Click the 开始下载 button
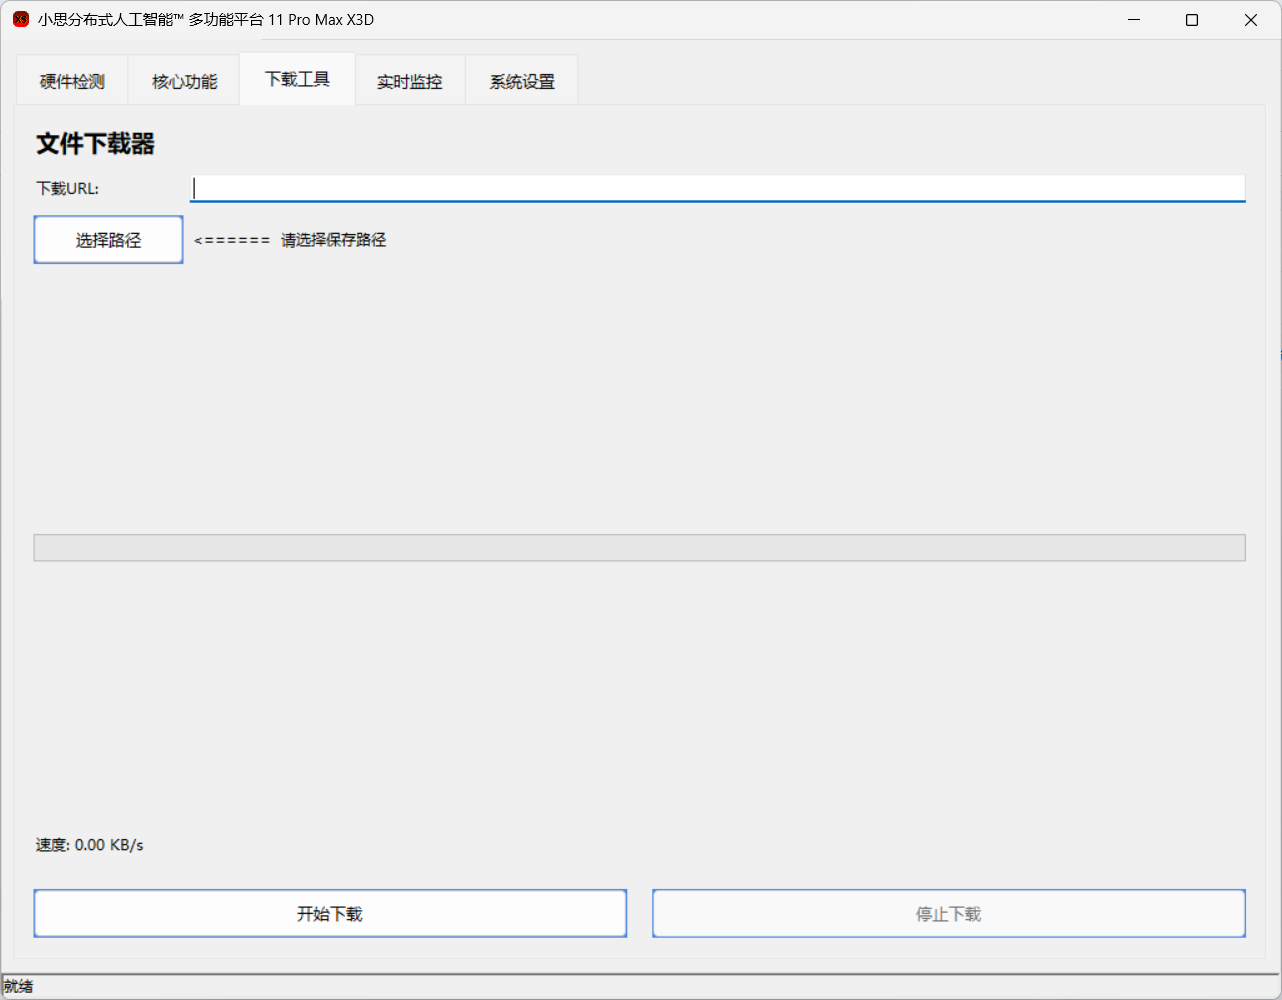The height and width of the screenshot is (1000, 1282). 330,914
